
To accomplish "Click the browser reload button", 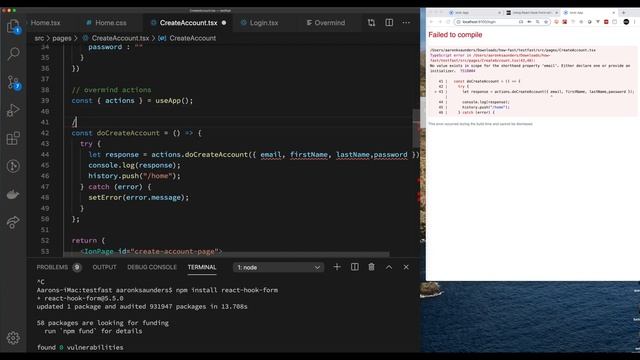I will pos(448,22).
